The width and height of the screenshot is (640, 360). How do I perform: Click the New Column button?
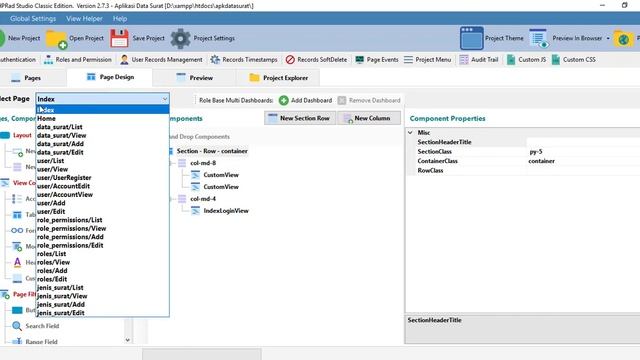[369, 118]
